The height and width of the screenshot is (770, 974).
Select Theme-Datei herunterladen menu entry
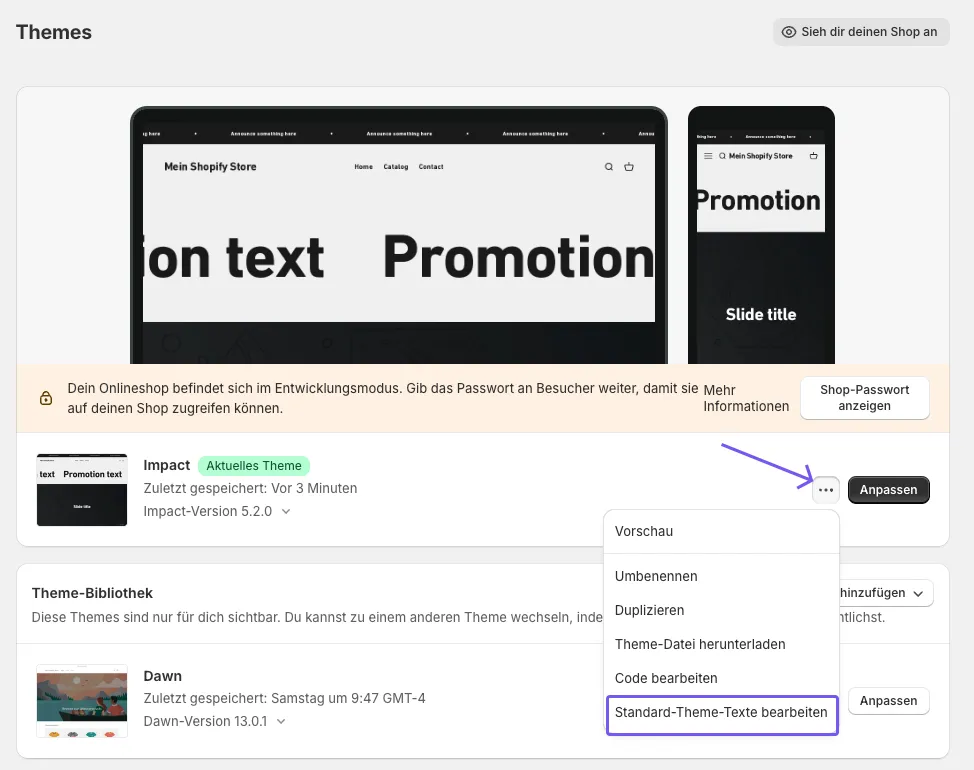[x=721, y=645]
